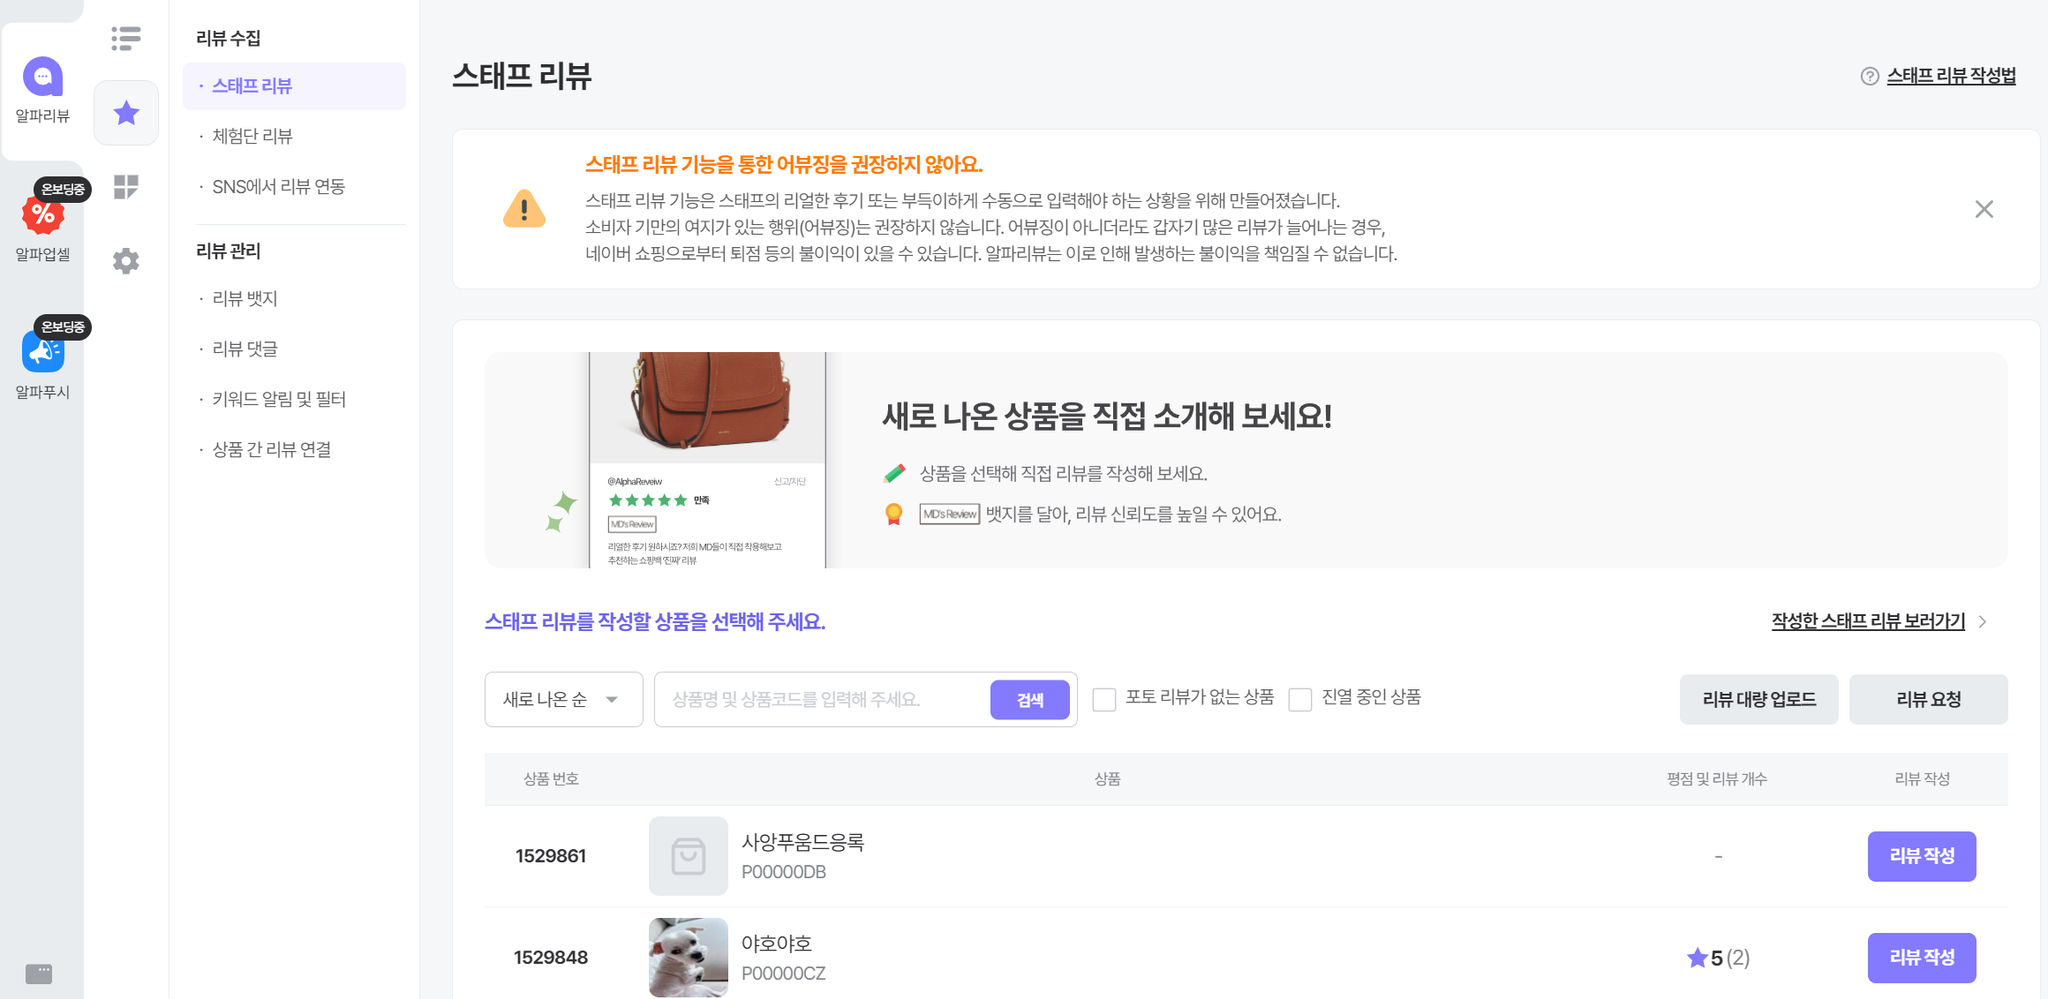Open the 리뷰 뱃지 menu item
Screen dimensions: 2048x999
click(245, 299)
